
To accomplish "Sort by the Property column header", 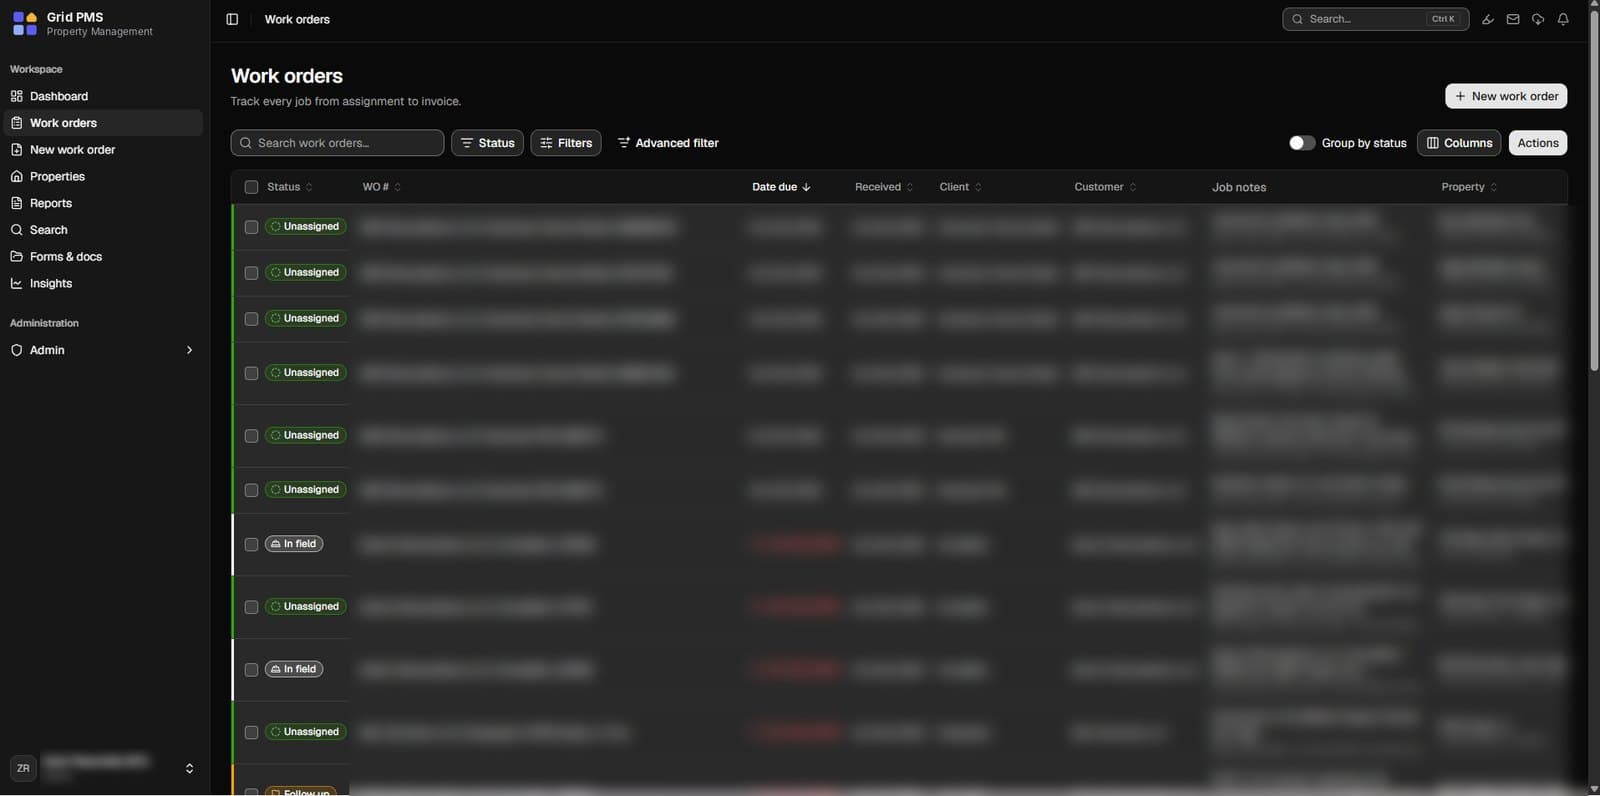I will tap(1469, 187).
